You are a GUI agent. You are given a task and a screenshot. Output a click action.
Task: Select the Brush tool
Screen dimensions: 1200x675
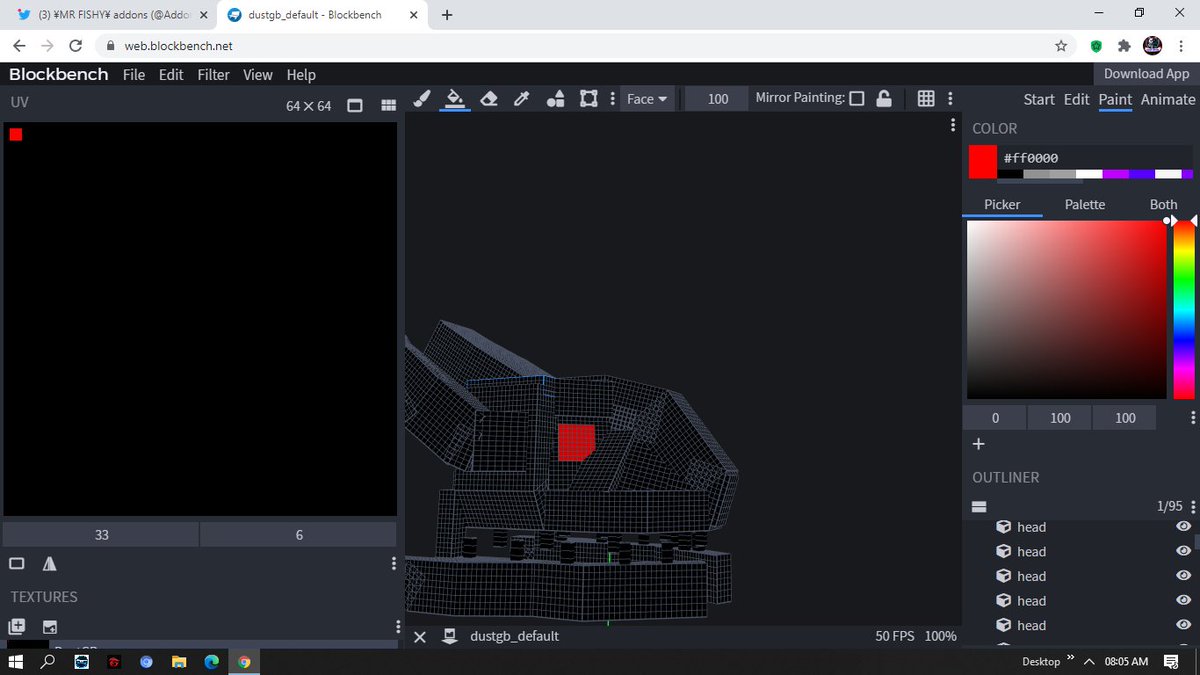421,98
